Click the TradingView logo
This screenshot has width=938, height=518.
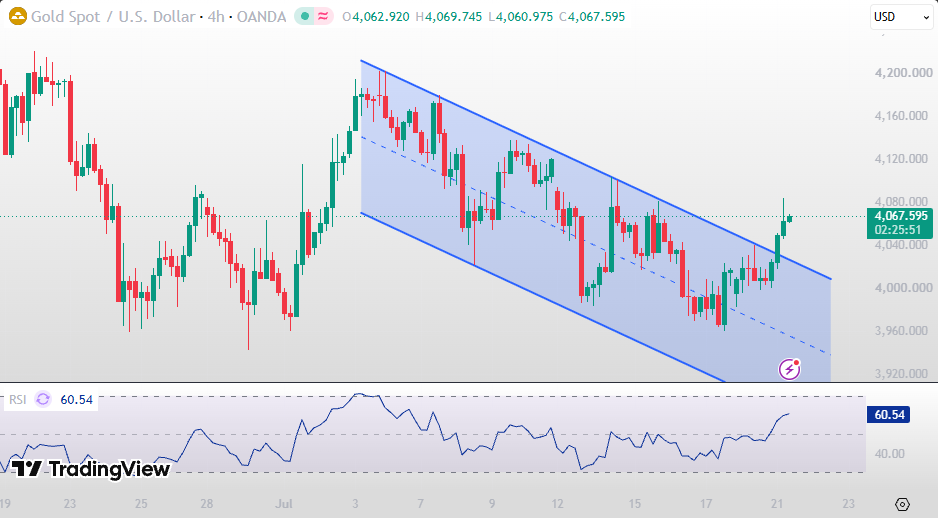[x=91, y=468]
